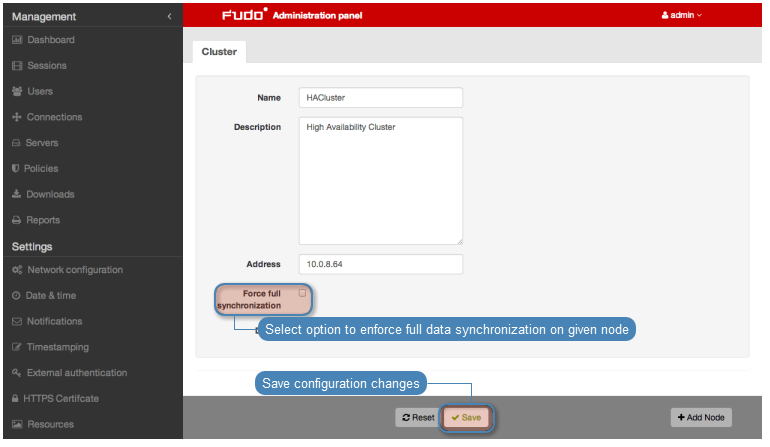Collapse the Management sidebar with chevron
This screenshot has height=447, width=770.
click(x=169, y=16)
